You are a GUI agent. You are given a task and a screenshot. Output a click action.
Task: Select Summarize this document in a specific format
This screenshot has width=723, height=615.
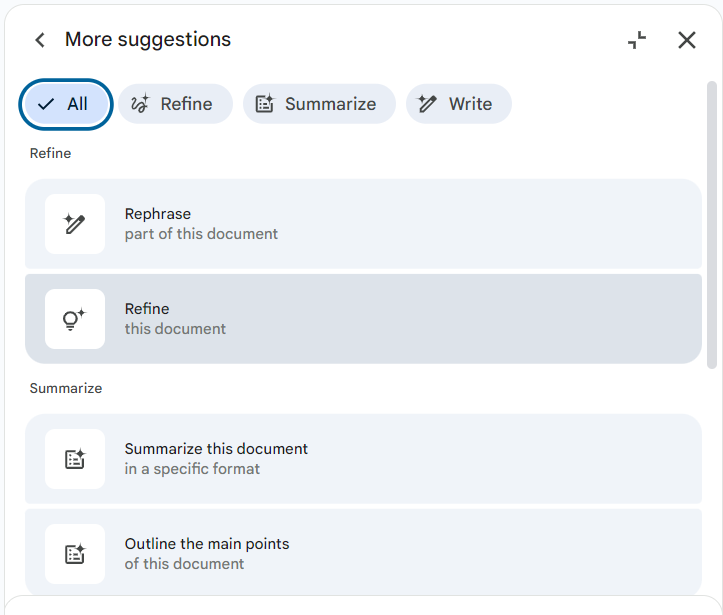point(363,459)
